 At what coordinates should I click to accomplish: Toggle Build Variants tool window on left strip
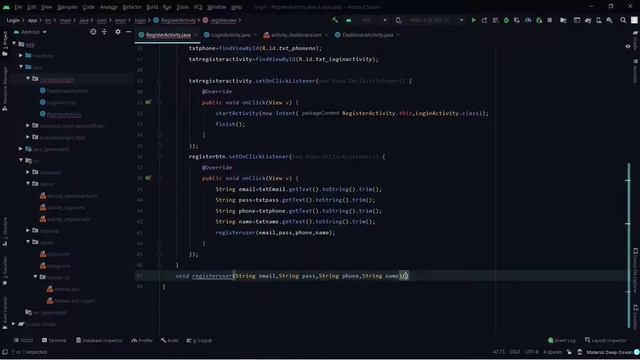[5, 313]
